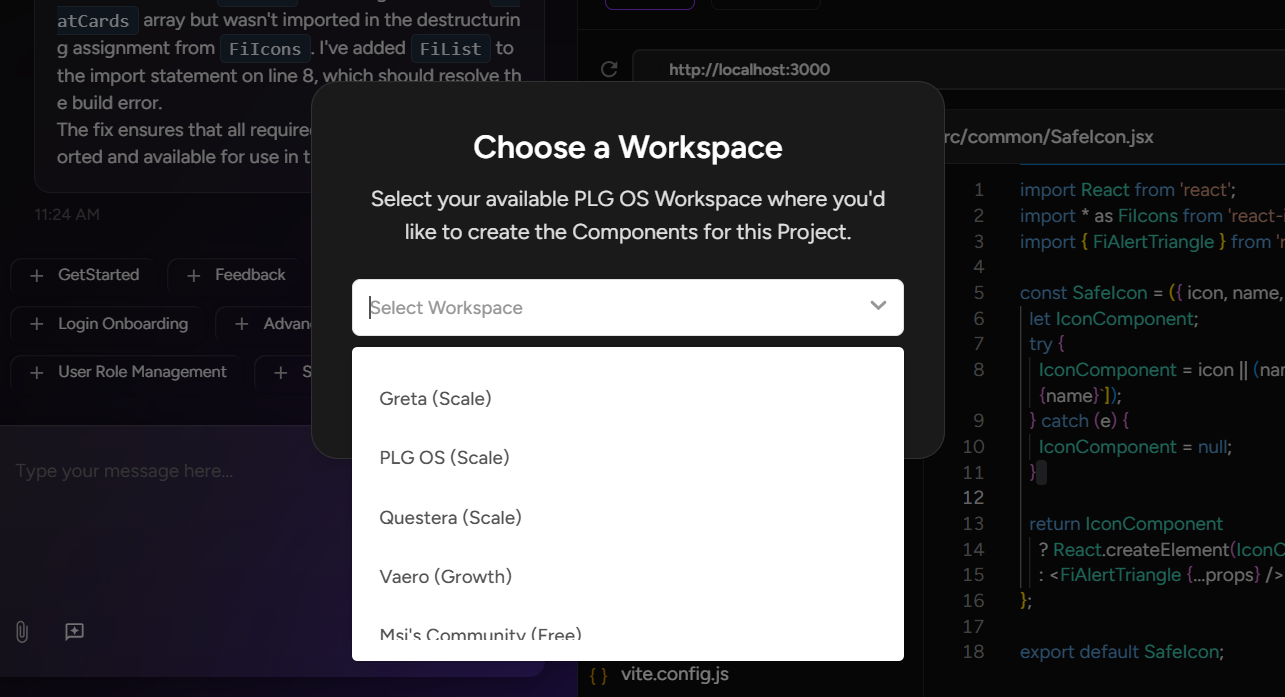Click the localhost:3000 URL bar
This screenshot has width=1285, height=697.
click(x=749, y=70)
